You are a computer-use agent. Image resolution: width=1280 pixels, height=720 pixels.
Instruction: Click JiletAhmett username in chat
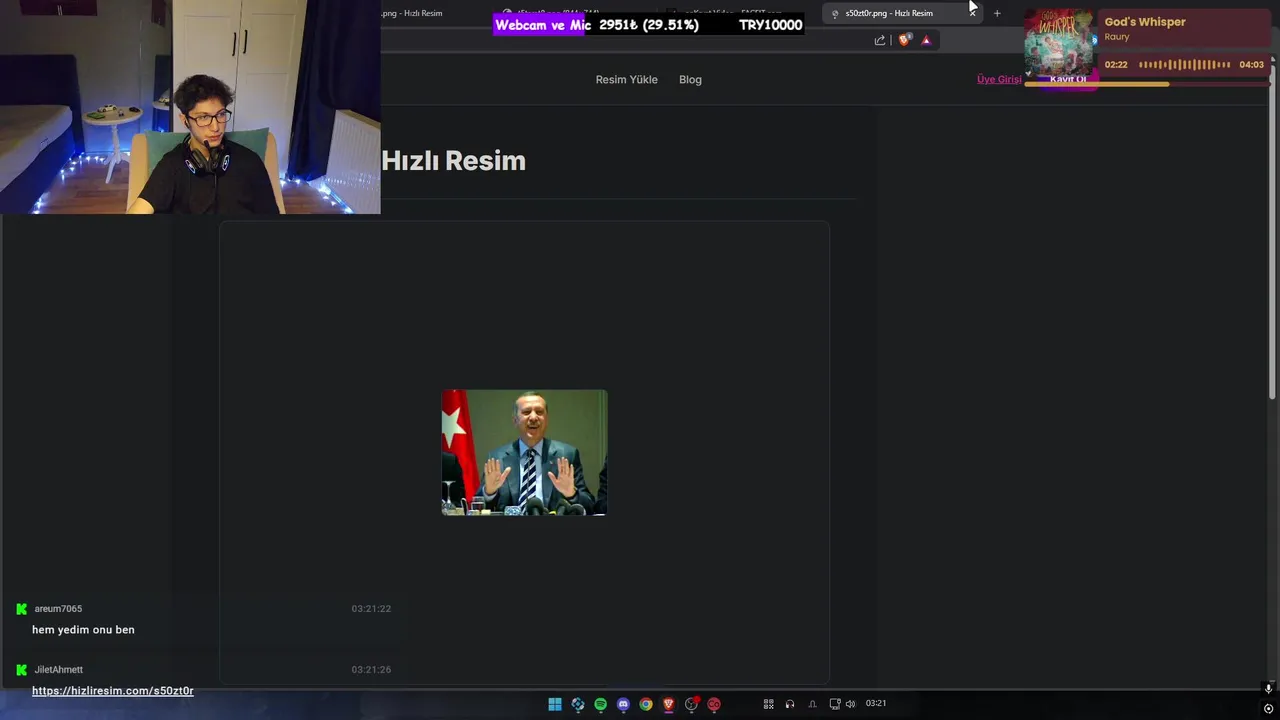(59, 669)
